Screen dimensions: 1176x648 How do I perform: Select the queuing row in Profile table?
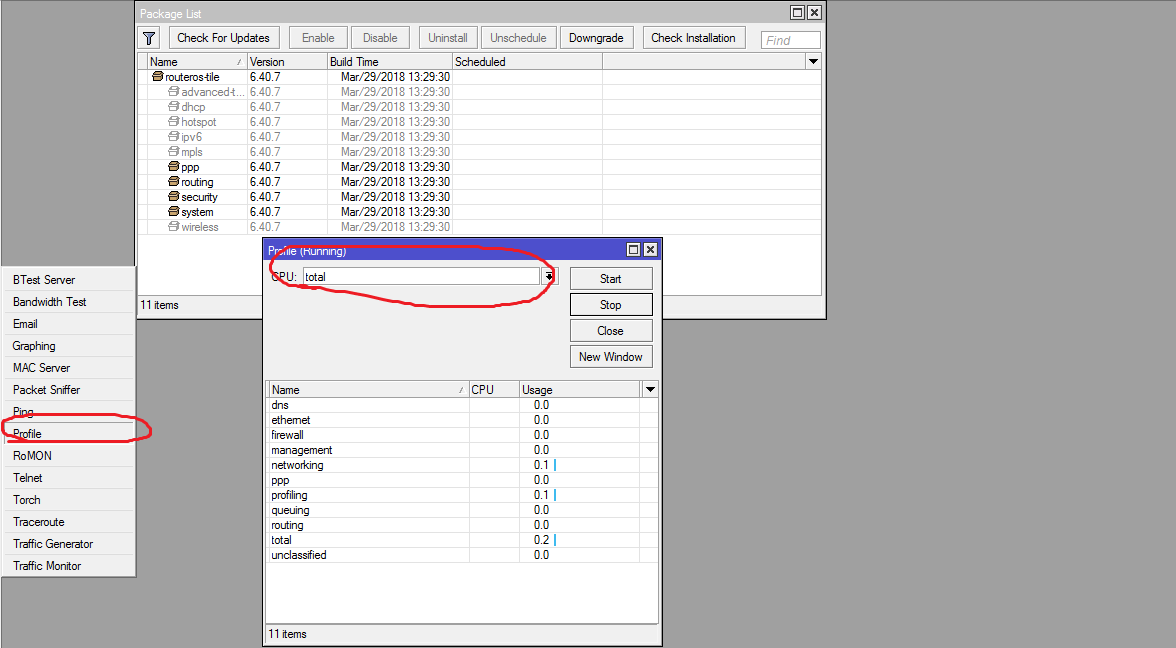point(462,510)
